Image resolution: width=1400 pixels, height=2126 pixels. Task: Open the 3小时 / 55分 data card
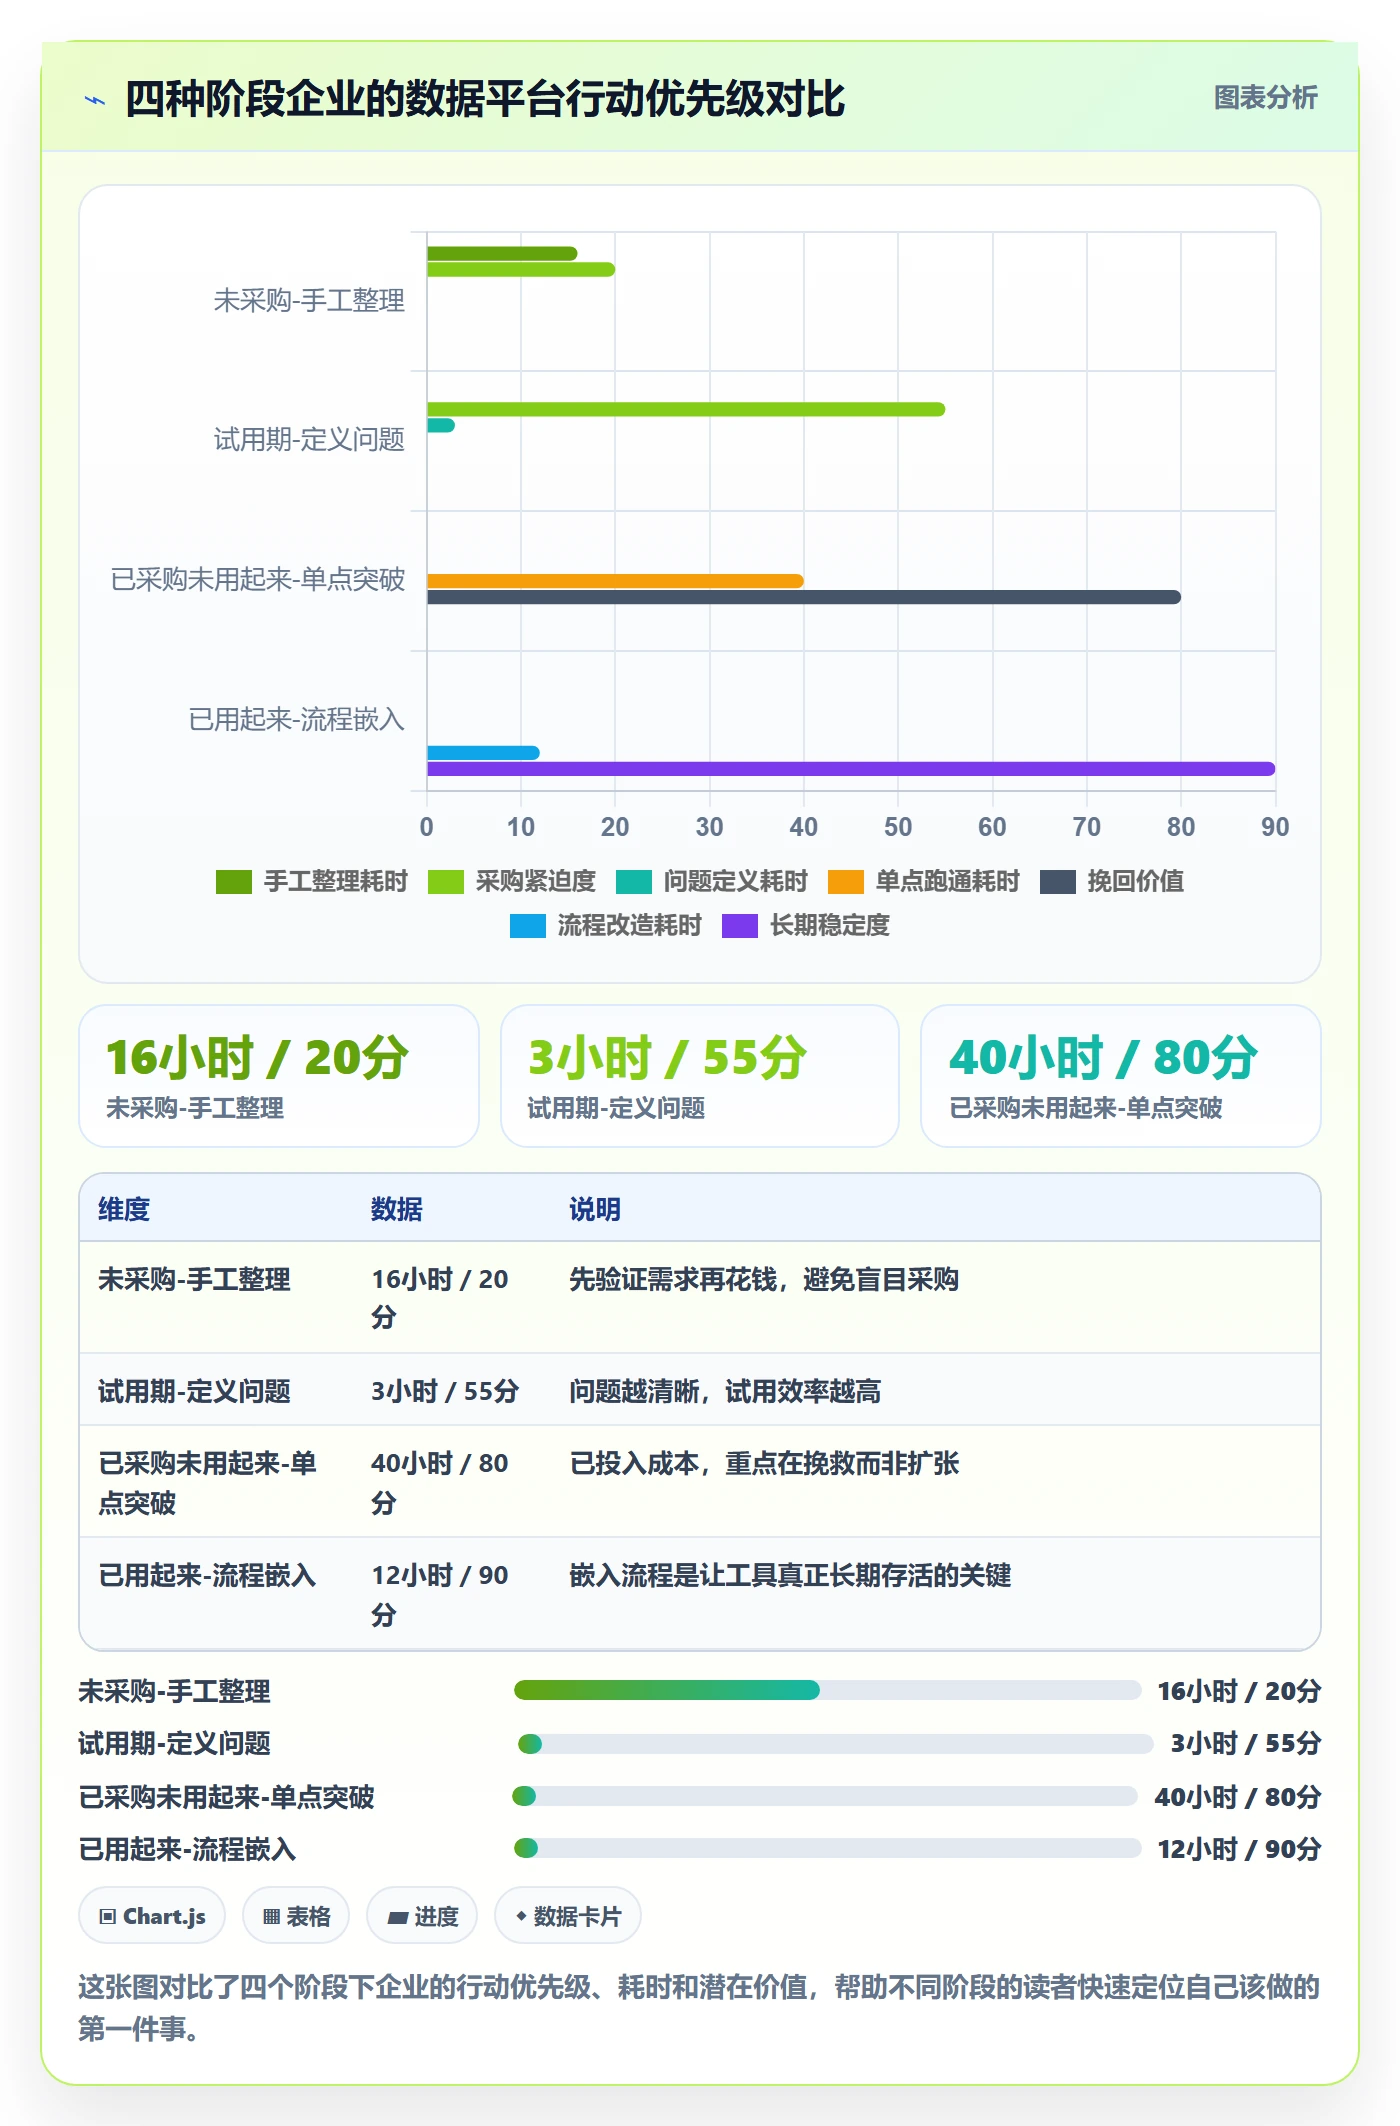pyautogui.click(x=700, y=1076)
